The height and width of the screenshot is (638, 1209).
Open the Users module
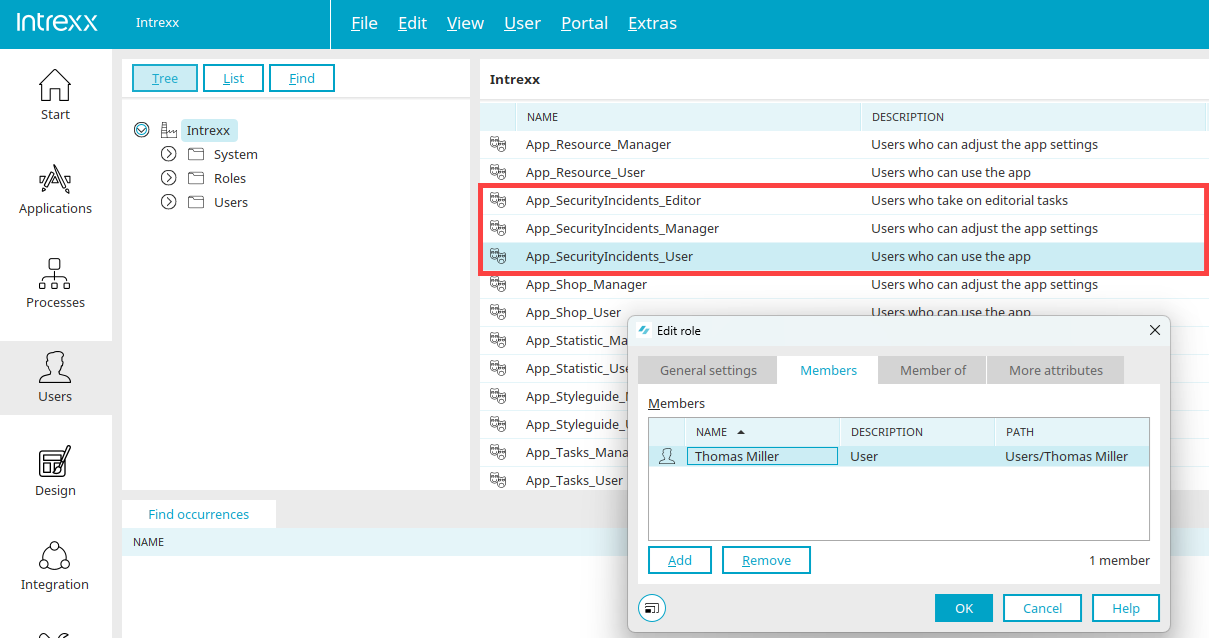[x=55, y=378]
